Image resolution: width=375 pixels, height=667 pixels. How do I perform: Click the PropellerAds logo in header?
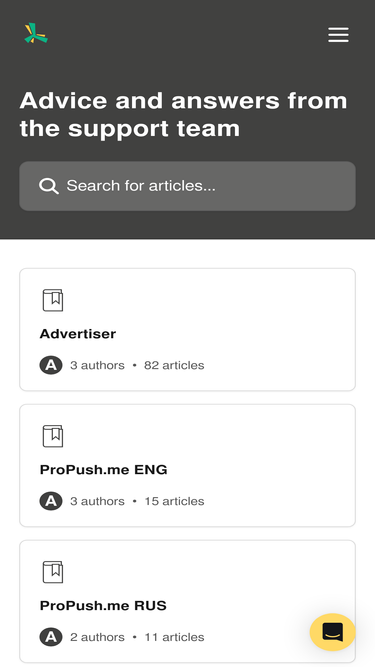(36, 33)
